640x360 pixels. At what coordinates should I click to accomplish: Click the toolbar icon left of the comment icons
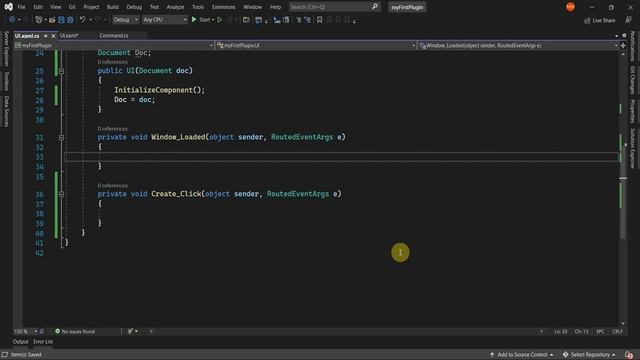coord(258,20)
